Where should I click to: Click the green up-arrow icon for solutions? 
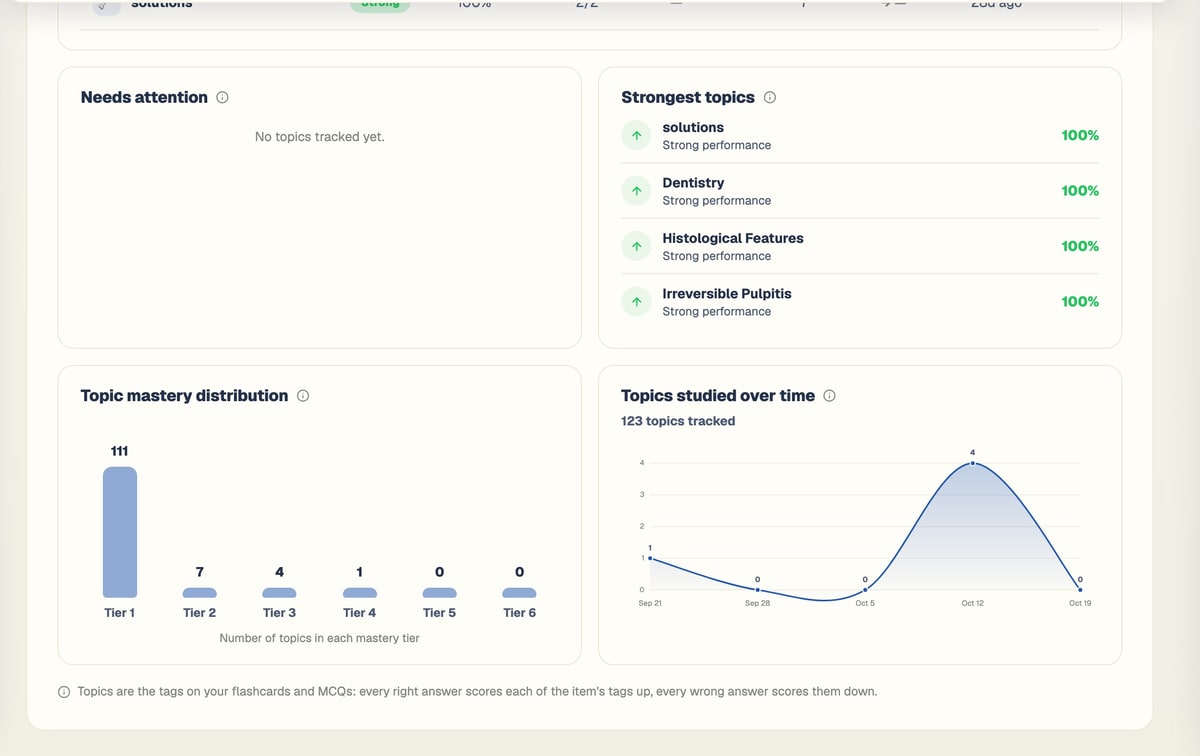click(x=636, y=136)
